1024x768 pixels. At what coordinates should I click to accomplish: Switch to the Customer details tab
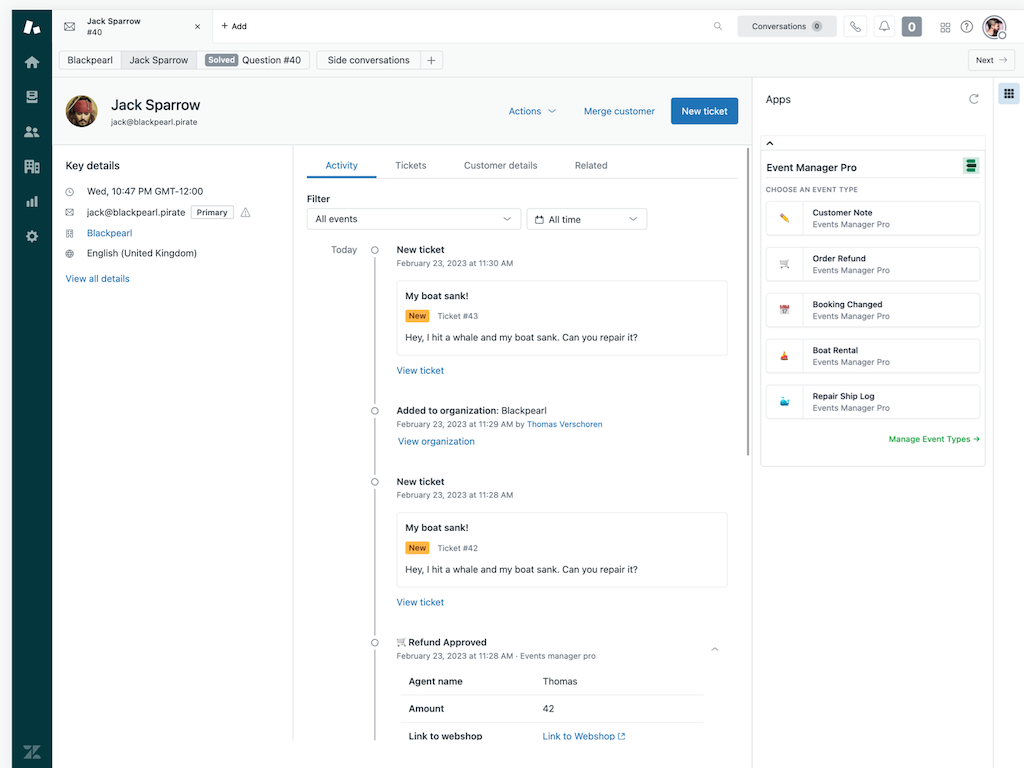click(x=500, y=165)
